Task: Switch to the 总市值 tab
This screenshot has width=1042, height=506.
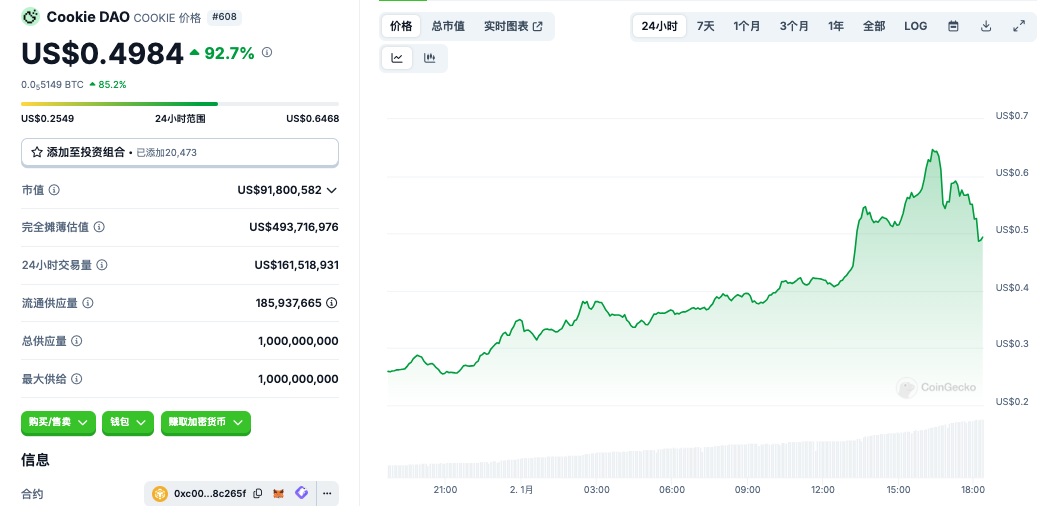Action: pyautogui.click(x=447, y=26)
